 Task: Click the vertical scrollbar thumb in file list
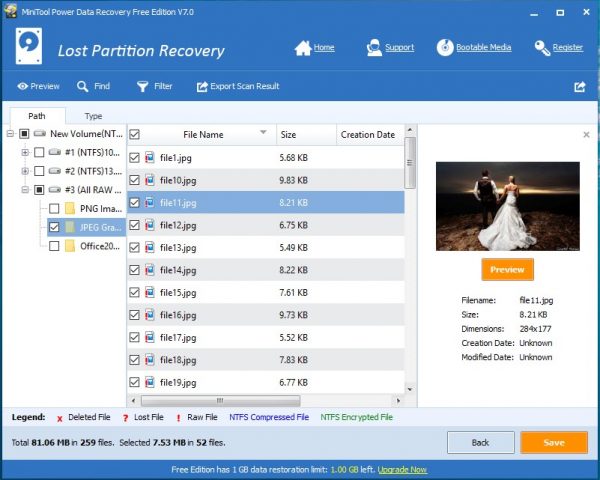(x=410, y=163)
